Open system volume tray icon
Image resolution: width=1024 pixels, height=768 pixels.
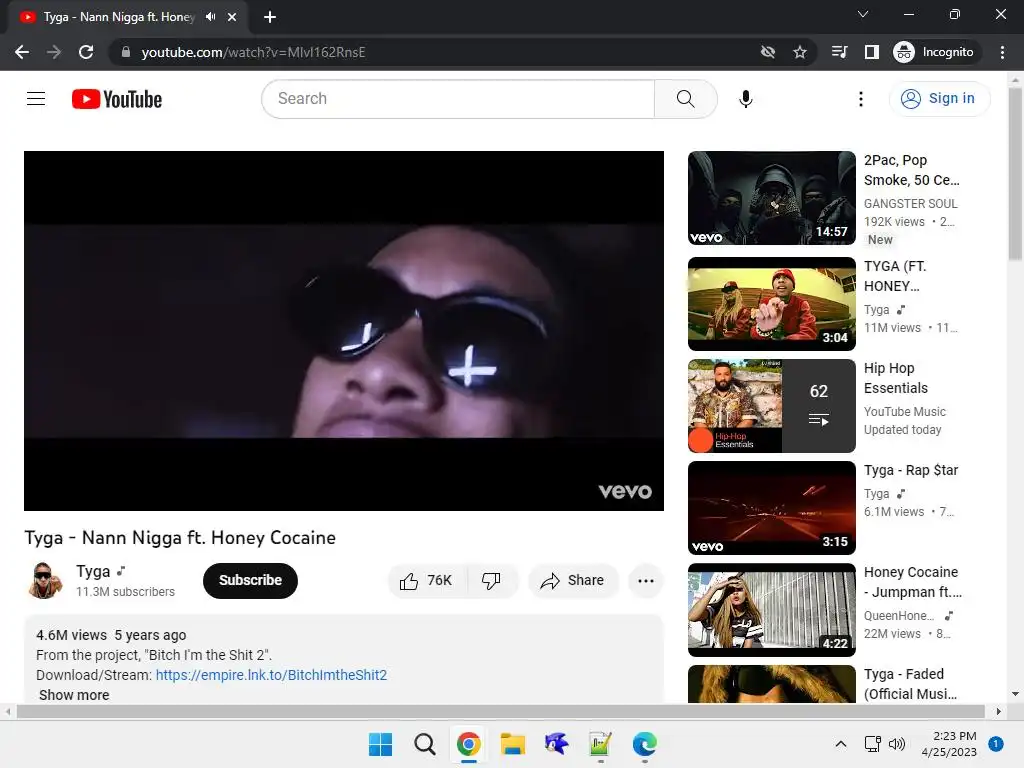(x=897, y=744)
